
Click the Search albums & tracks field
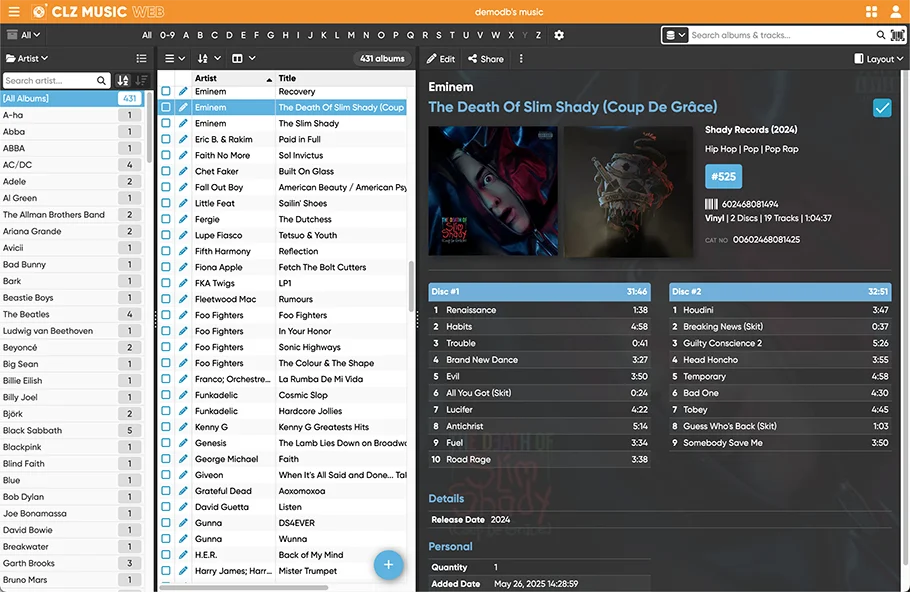(782, 35)
